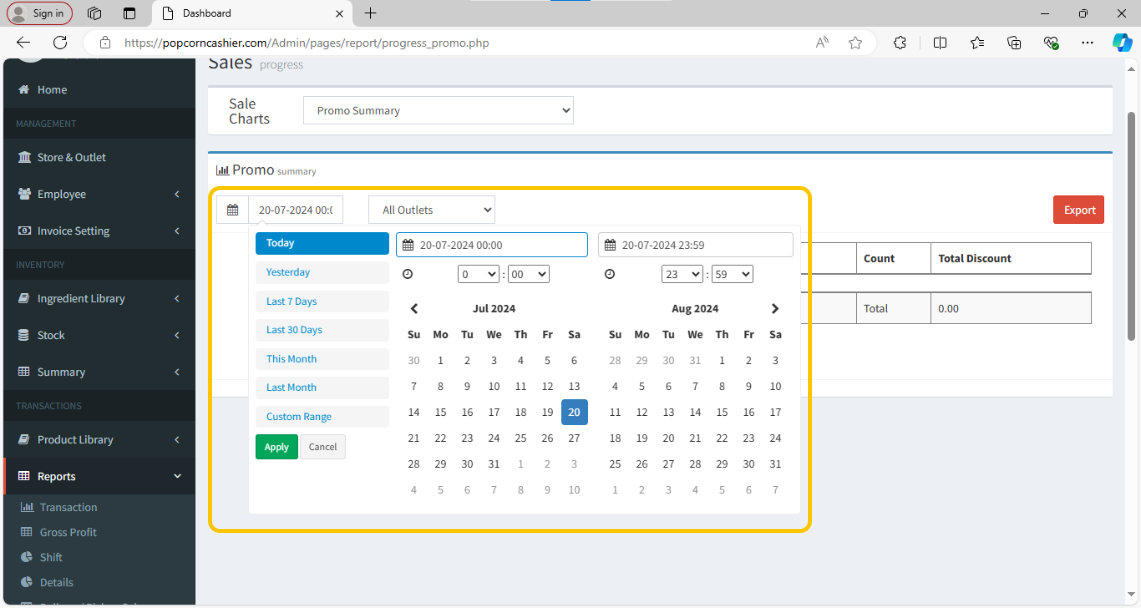Click the Employee people icon
The height and width of the screenshot is (608, 1141).
coord(24,193)
